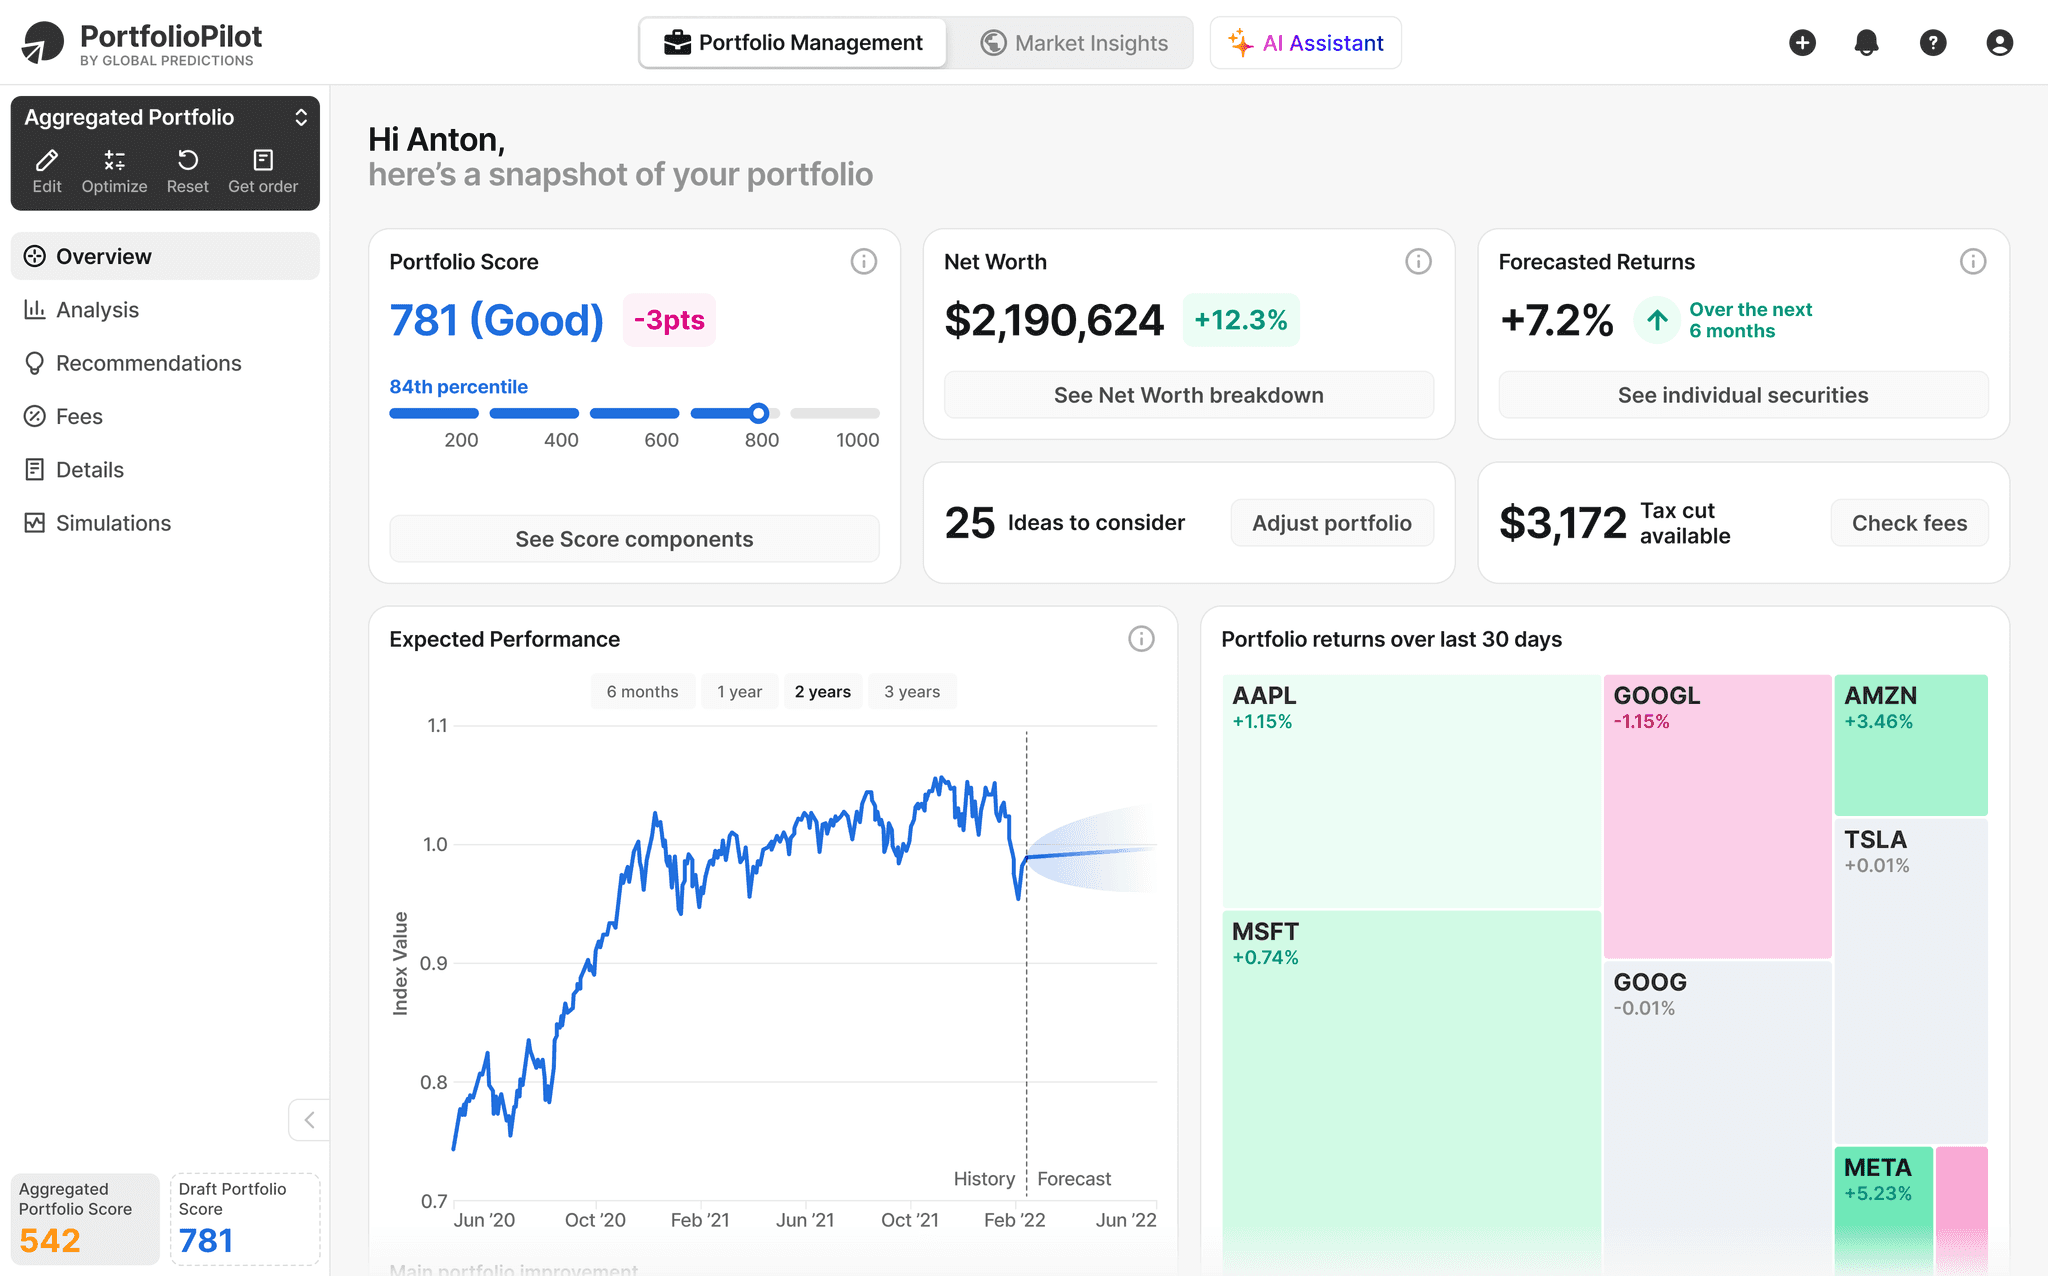
Task: Expand the Aggregated Portfolio selector
Action: 300,118
